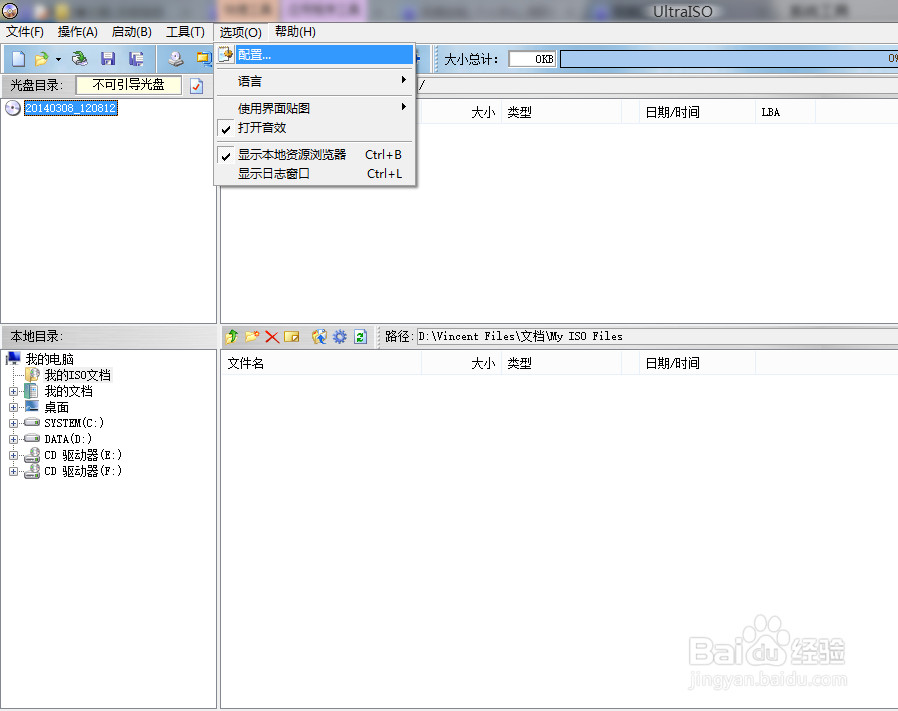The height and width of the screenshot is (711, 898).
Task: Open the 操作(A) menu
Action: click(x=77, y=32)
